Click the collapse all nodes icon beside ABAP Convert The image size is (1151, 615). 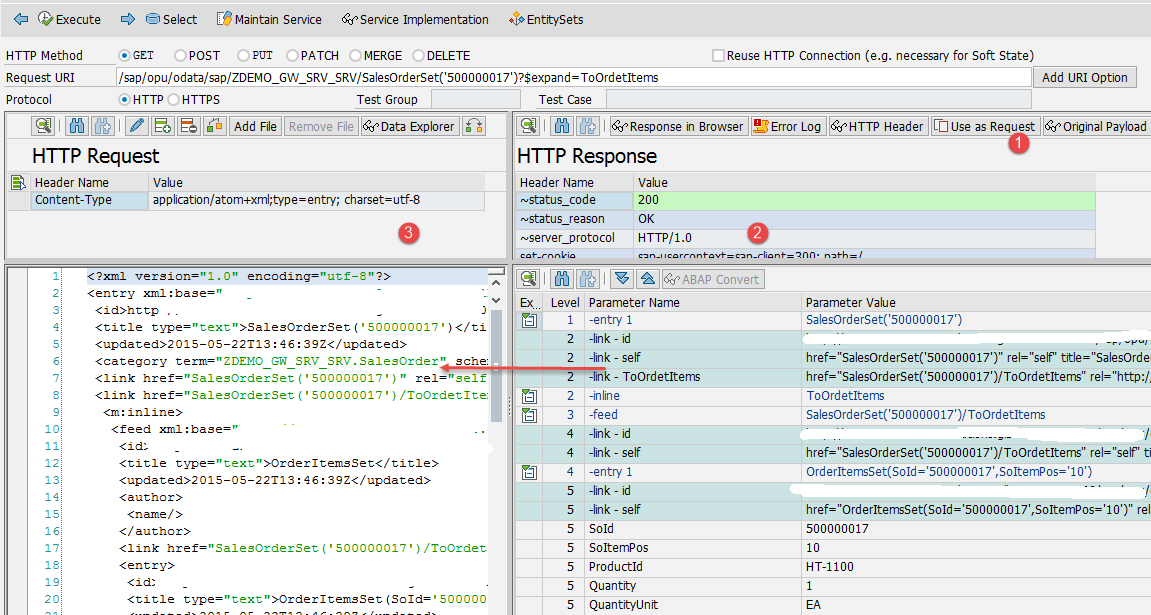coord(647,279)
